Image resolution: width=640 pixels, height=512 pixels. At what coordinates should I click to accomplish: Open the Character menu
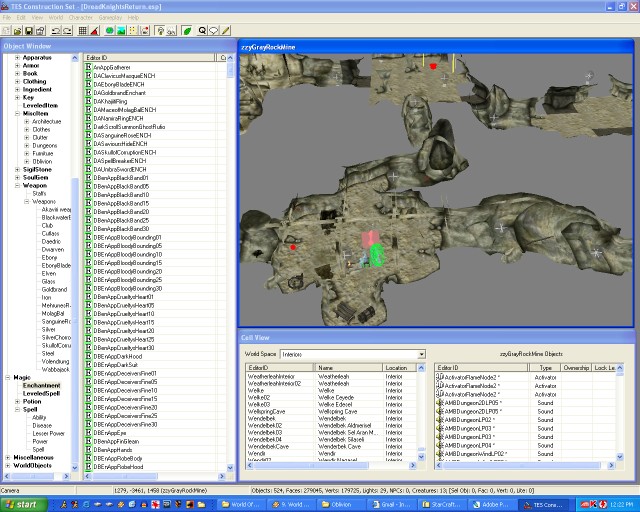coord(80,18)
